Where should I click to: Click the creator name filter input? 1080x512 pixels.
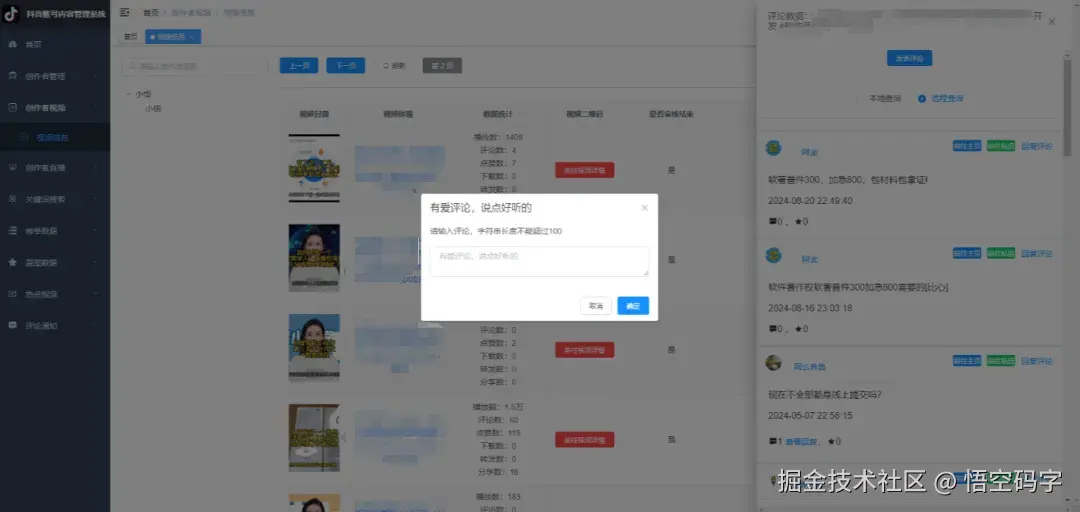pyautogui.click(x=194, y=67)
